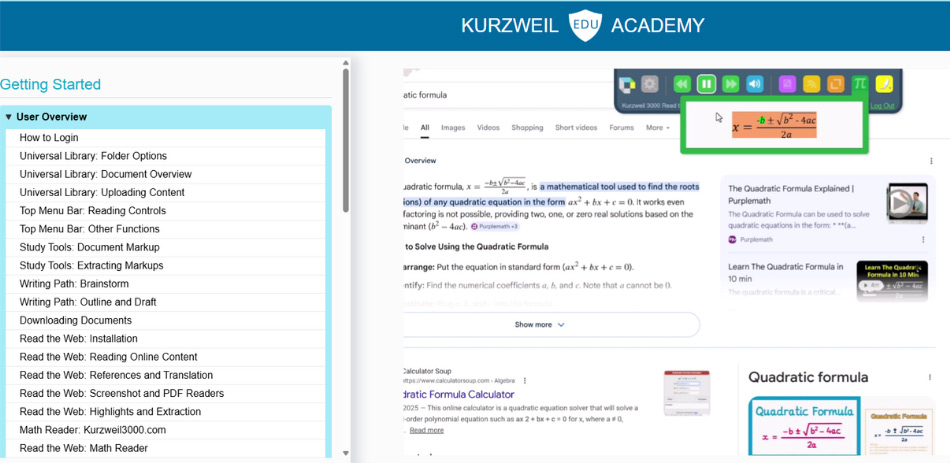This screenshot has width=950, height=464.
Task: Open Study Tools: Document Markup topic
Action: [165, 247]
